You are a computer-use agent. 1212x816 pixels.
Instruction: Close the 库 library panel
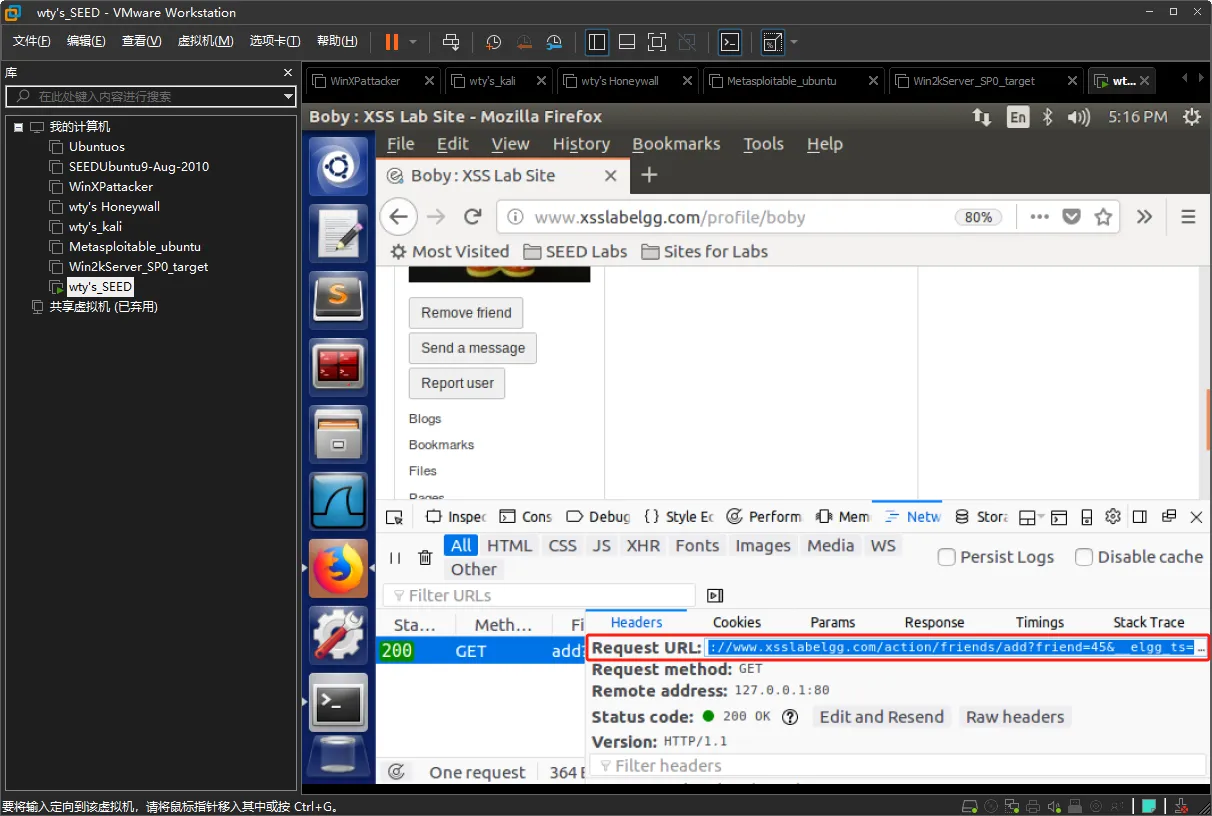click(x=288, y=73)
